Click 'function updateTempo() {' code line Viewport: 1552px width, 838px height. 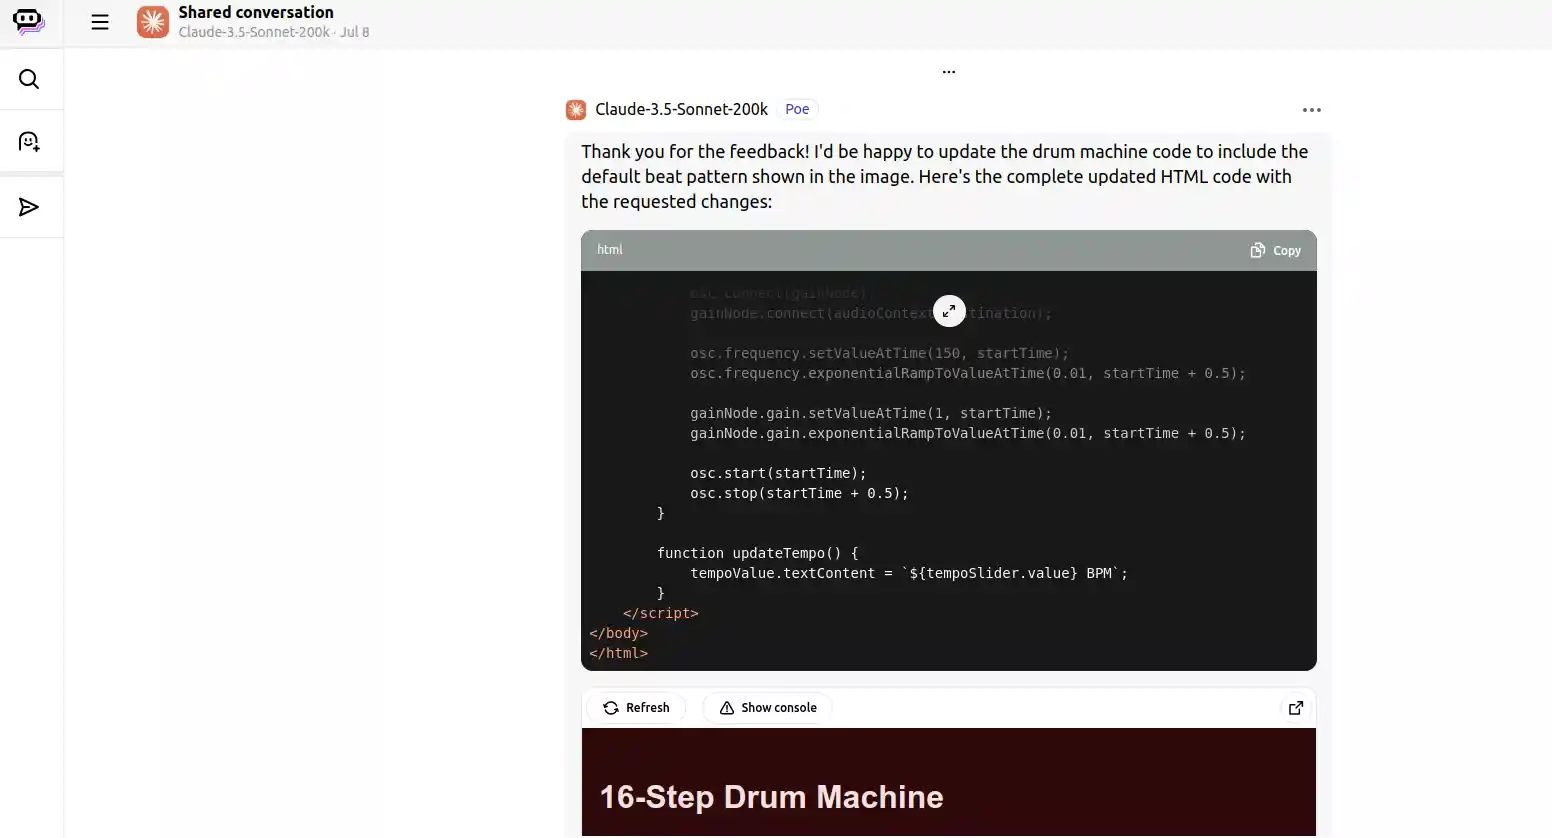pos(757,553)
